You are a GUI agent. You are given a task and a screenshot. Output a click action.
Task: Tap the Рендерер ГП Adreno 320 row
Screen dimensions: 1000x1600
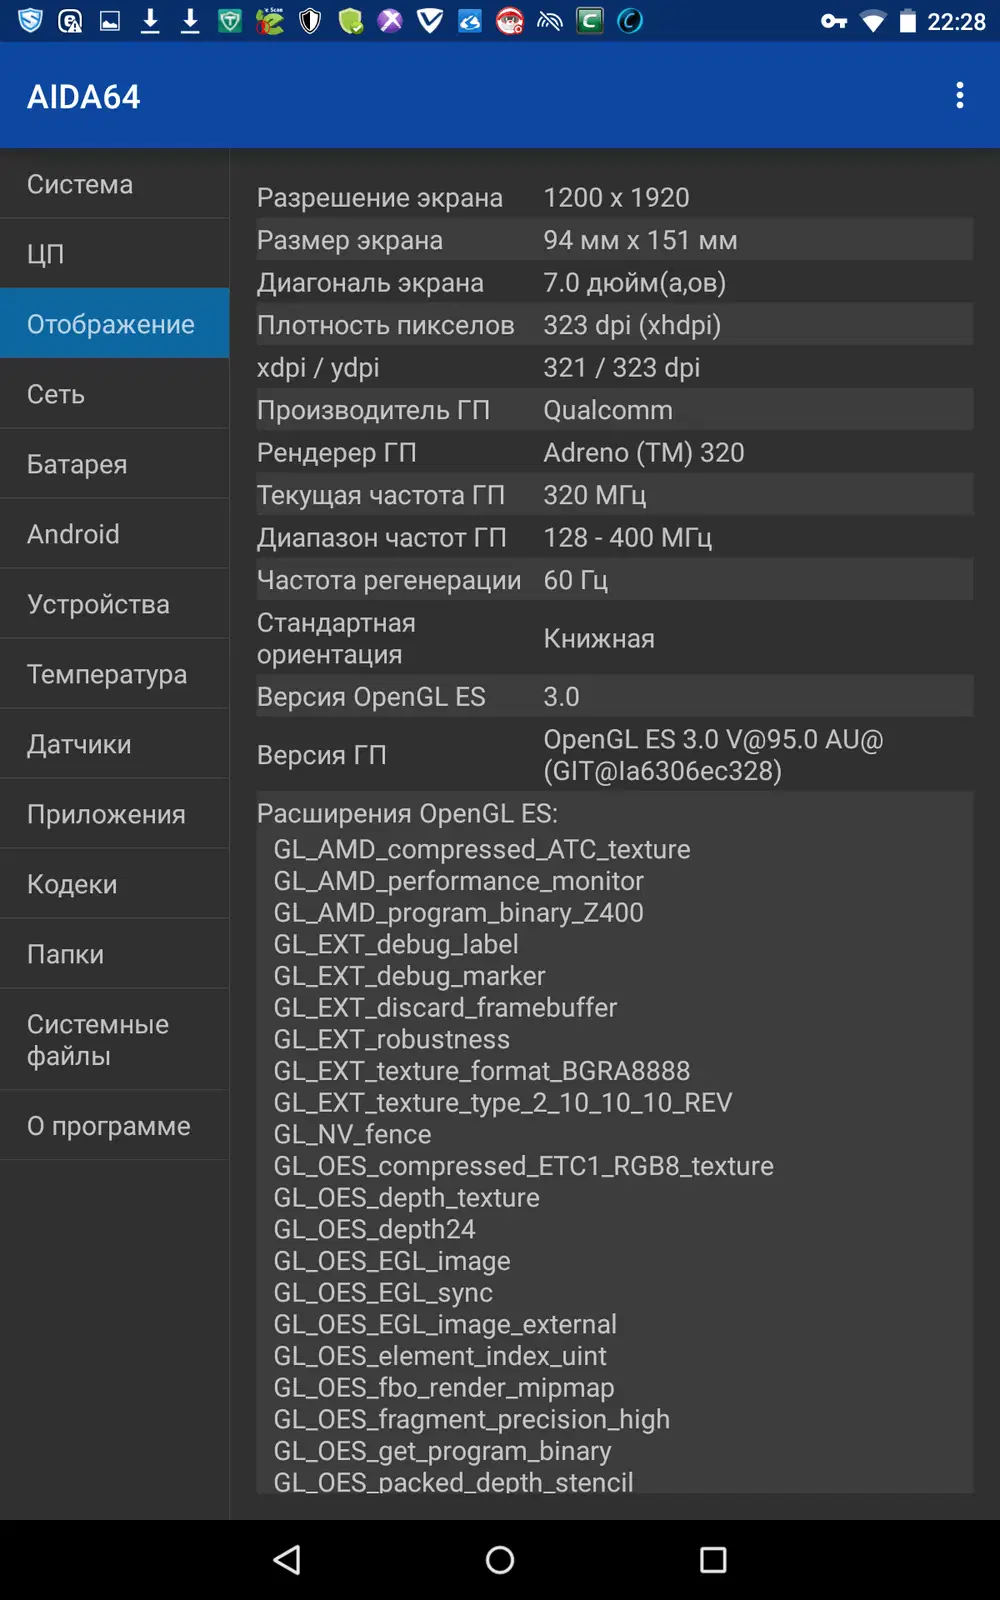[614, 453]
